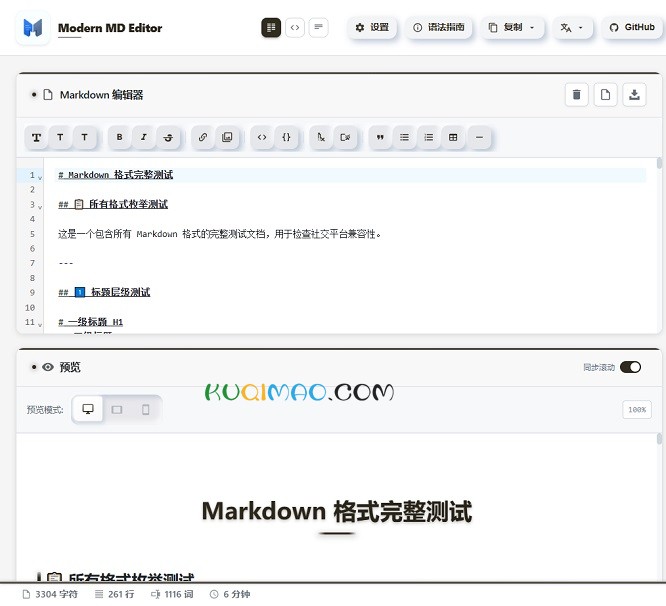This screenshot has height=606, width=666.
Task: Switch to split view layout
Action: click(x=271, y=28)
